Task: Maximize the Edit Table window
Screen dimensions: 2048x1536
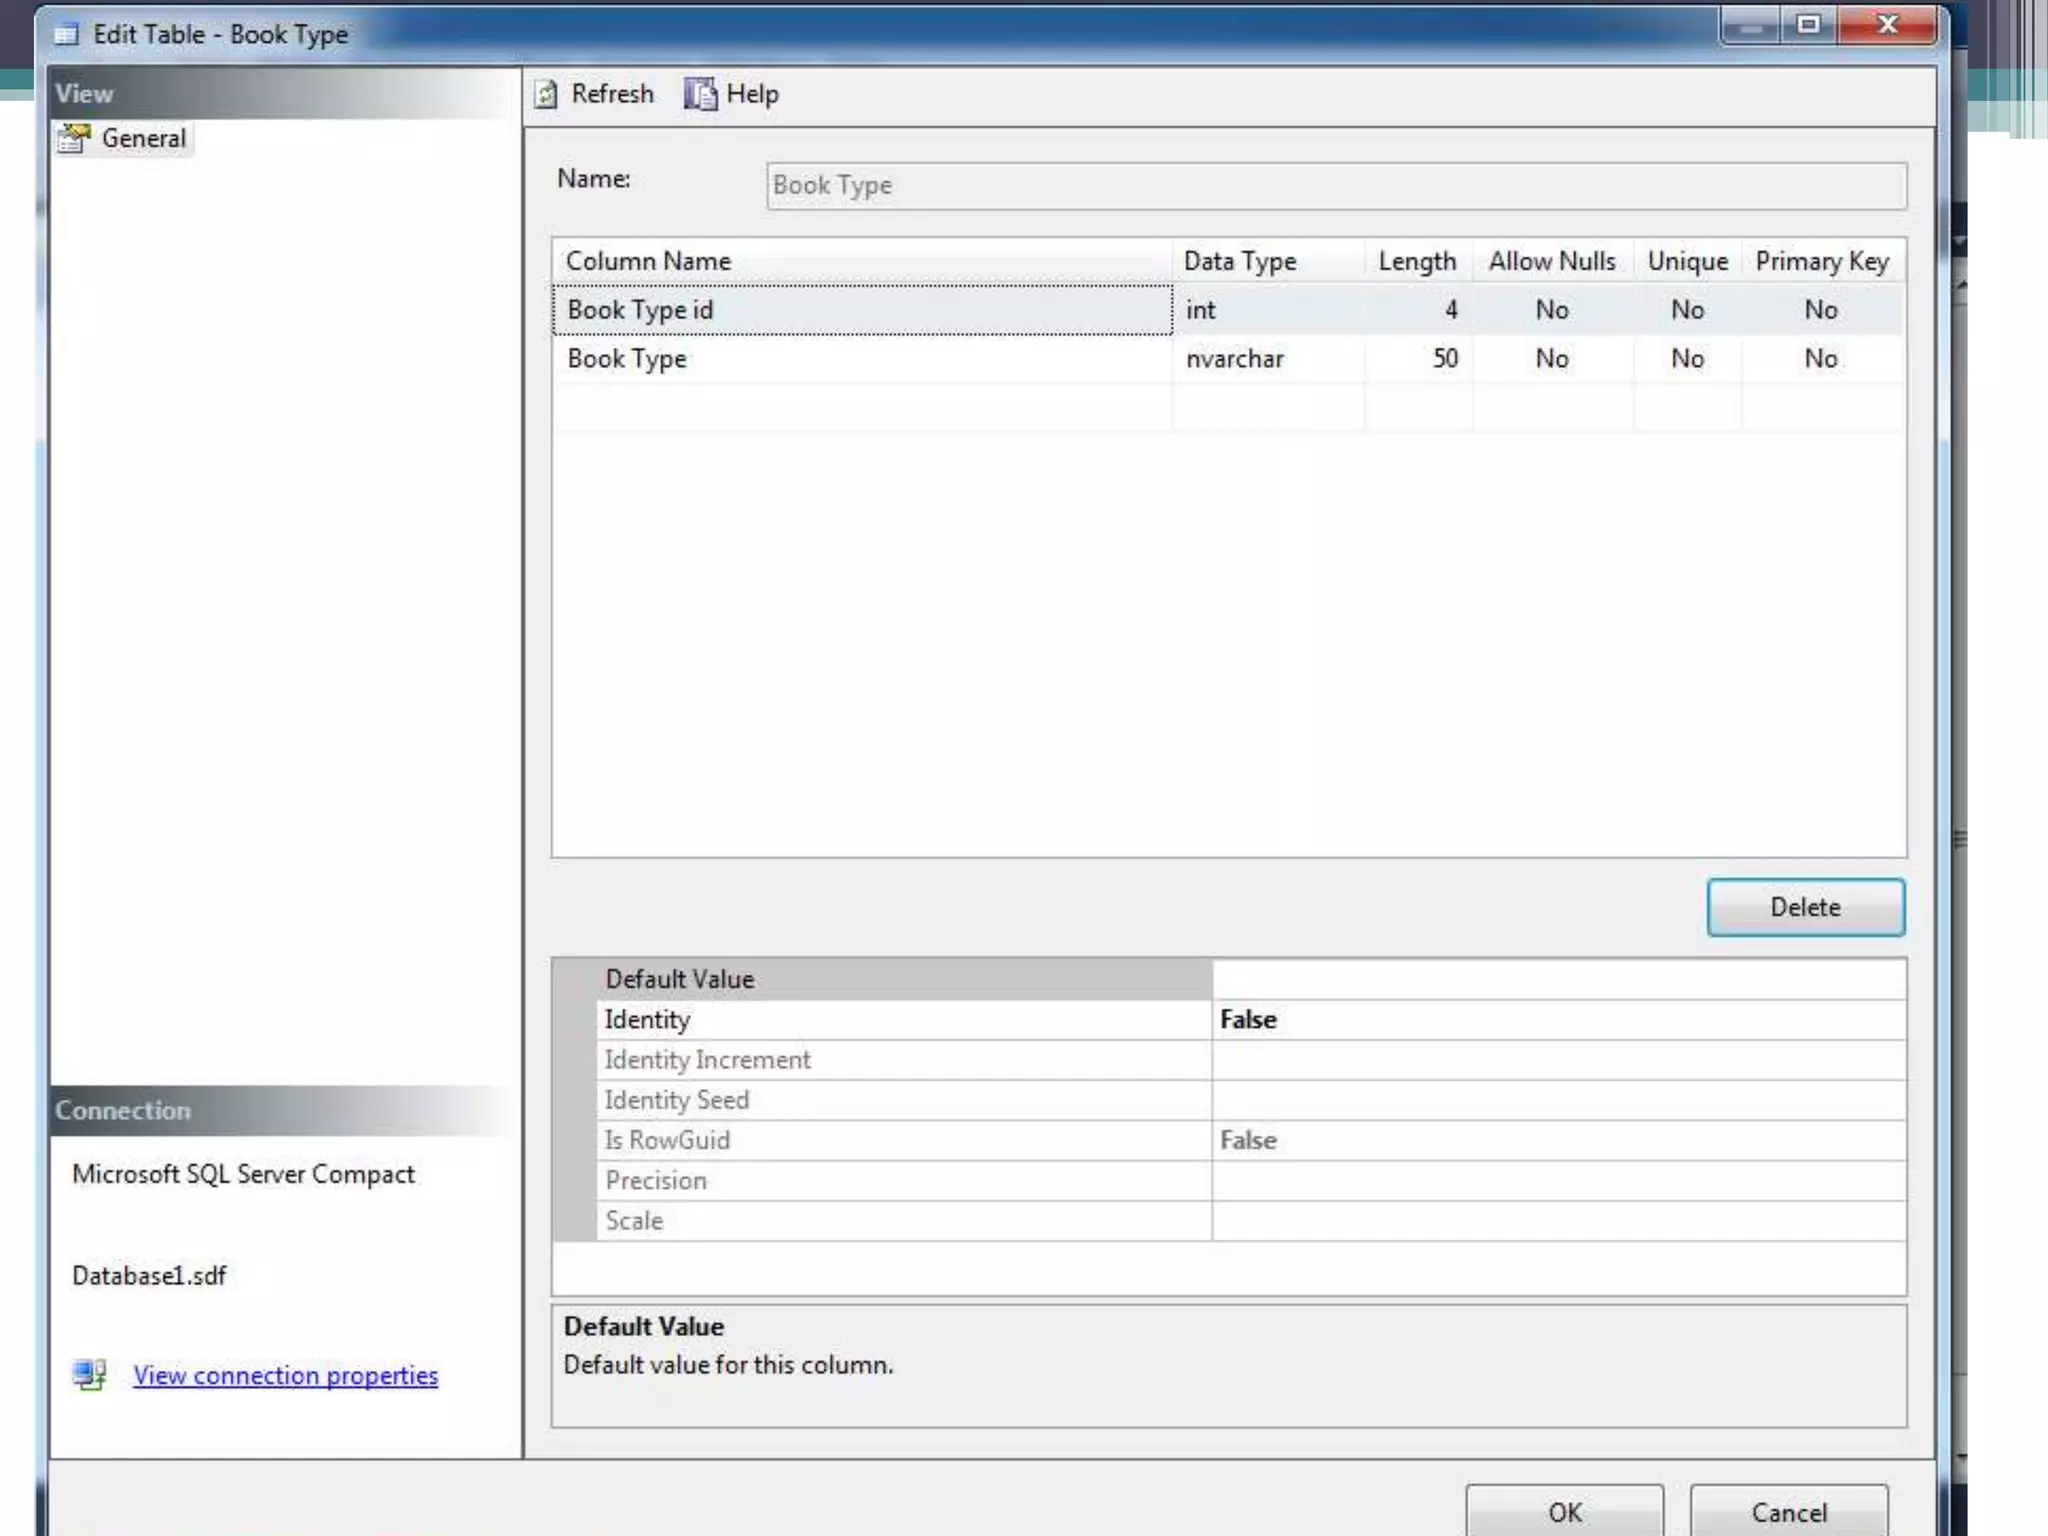Action: coord(1808,25)
